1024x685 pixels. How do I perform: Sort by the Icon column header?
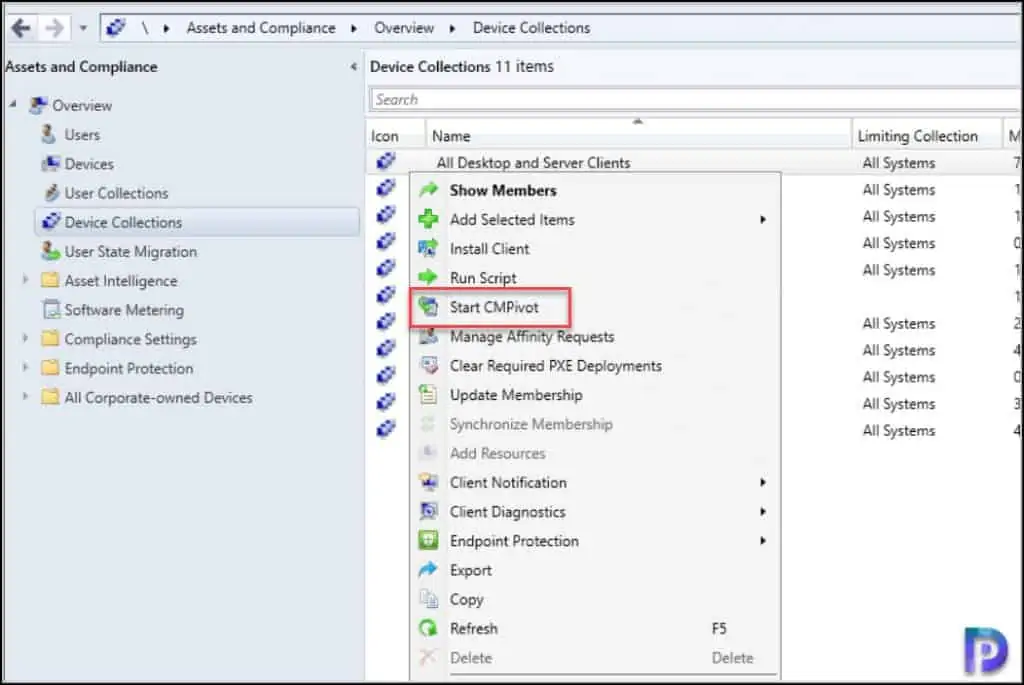click(385, 136)
